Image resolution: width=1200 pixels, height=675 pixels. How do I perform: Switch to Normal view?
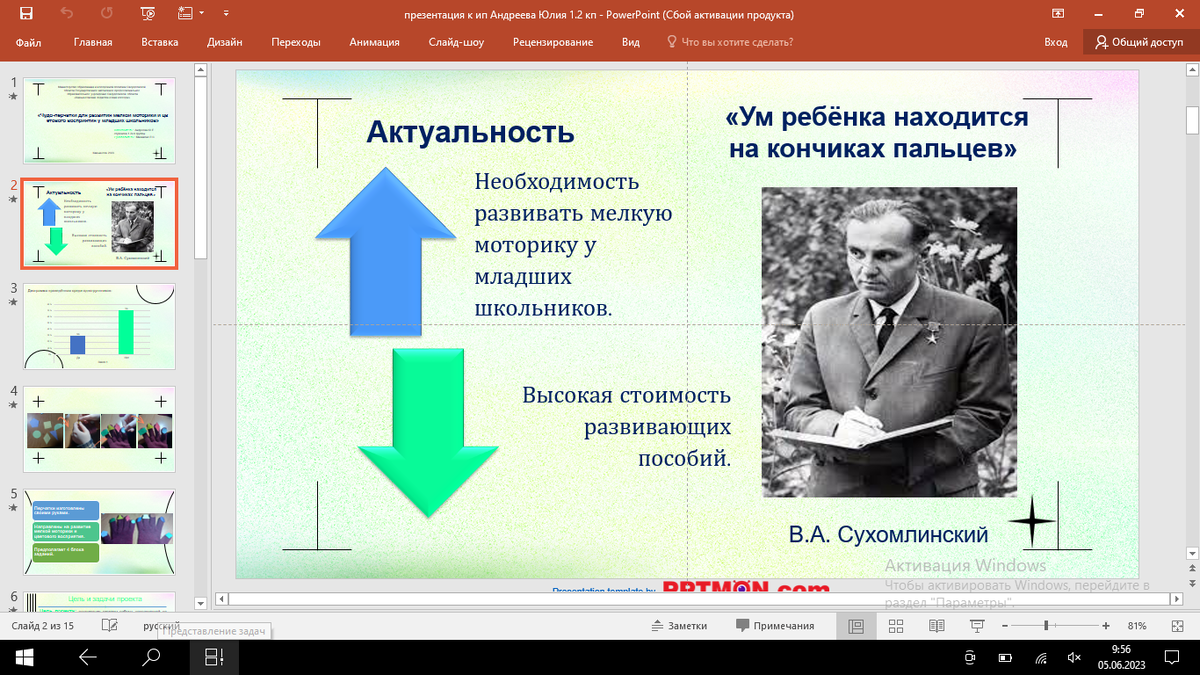pos(855,626)
